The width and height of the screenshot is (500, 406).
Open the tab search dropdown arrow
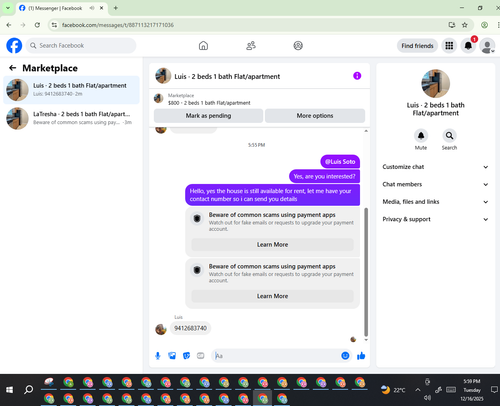coord(8,8)
